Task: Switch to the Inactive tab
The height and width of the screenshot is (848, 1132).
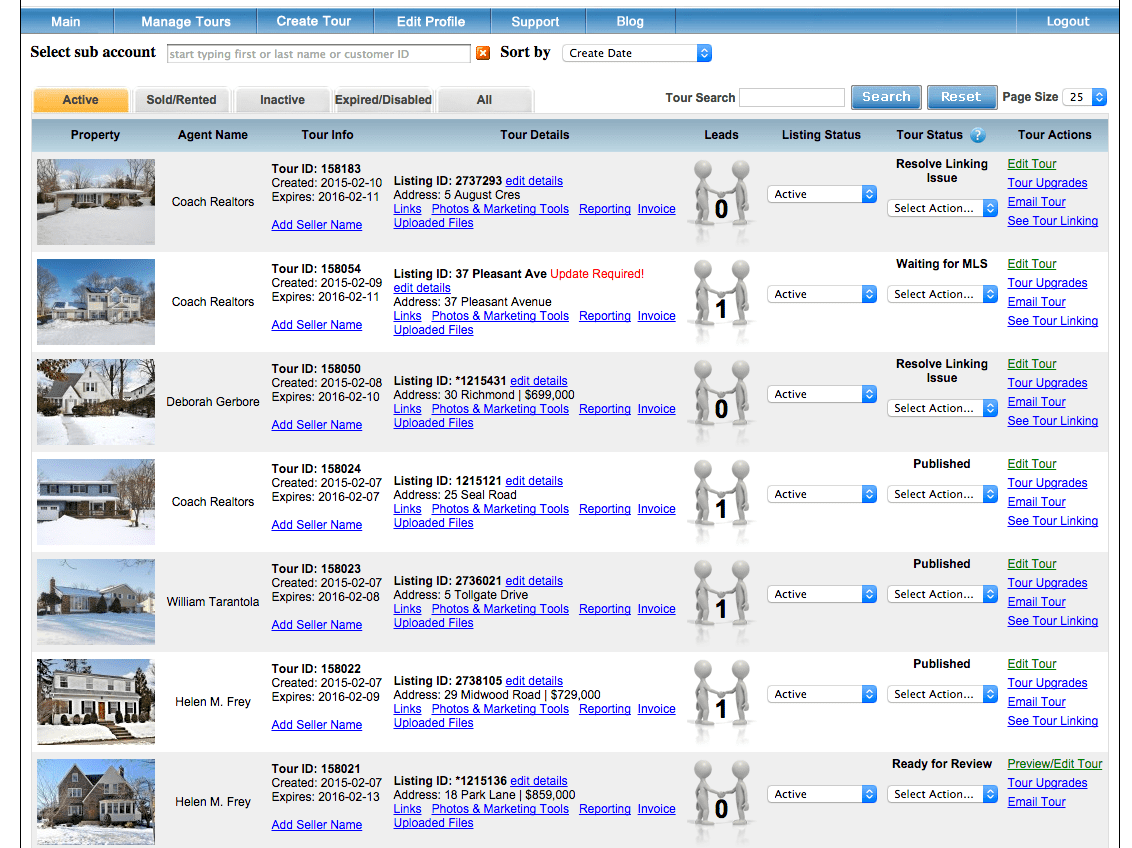Action: click(282, 99)
